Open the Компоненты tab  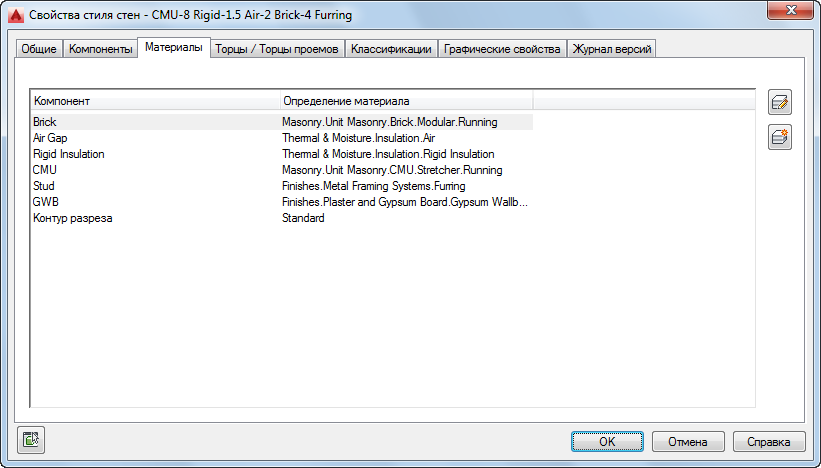pos(100,49)
